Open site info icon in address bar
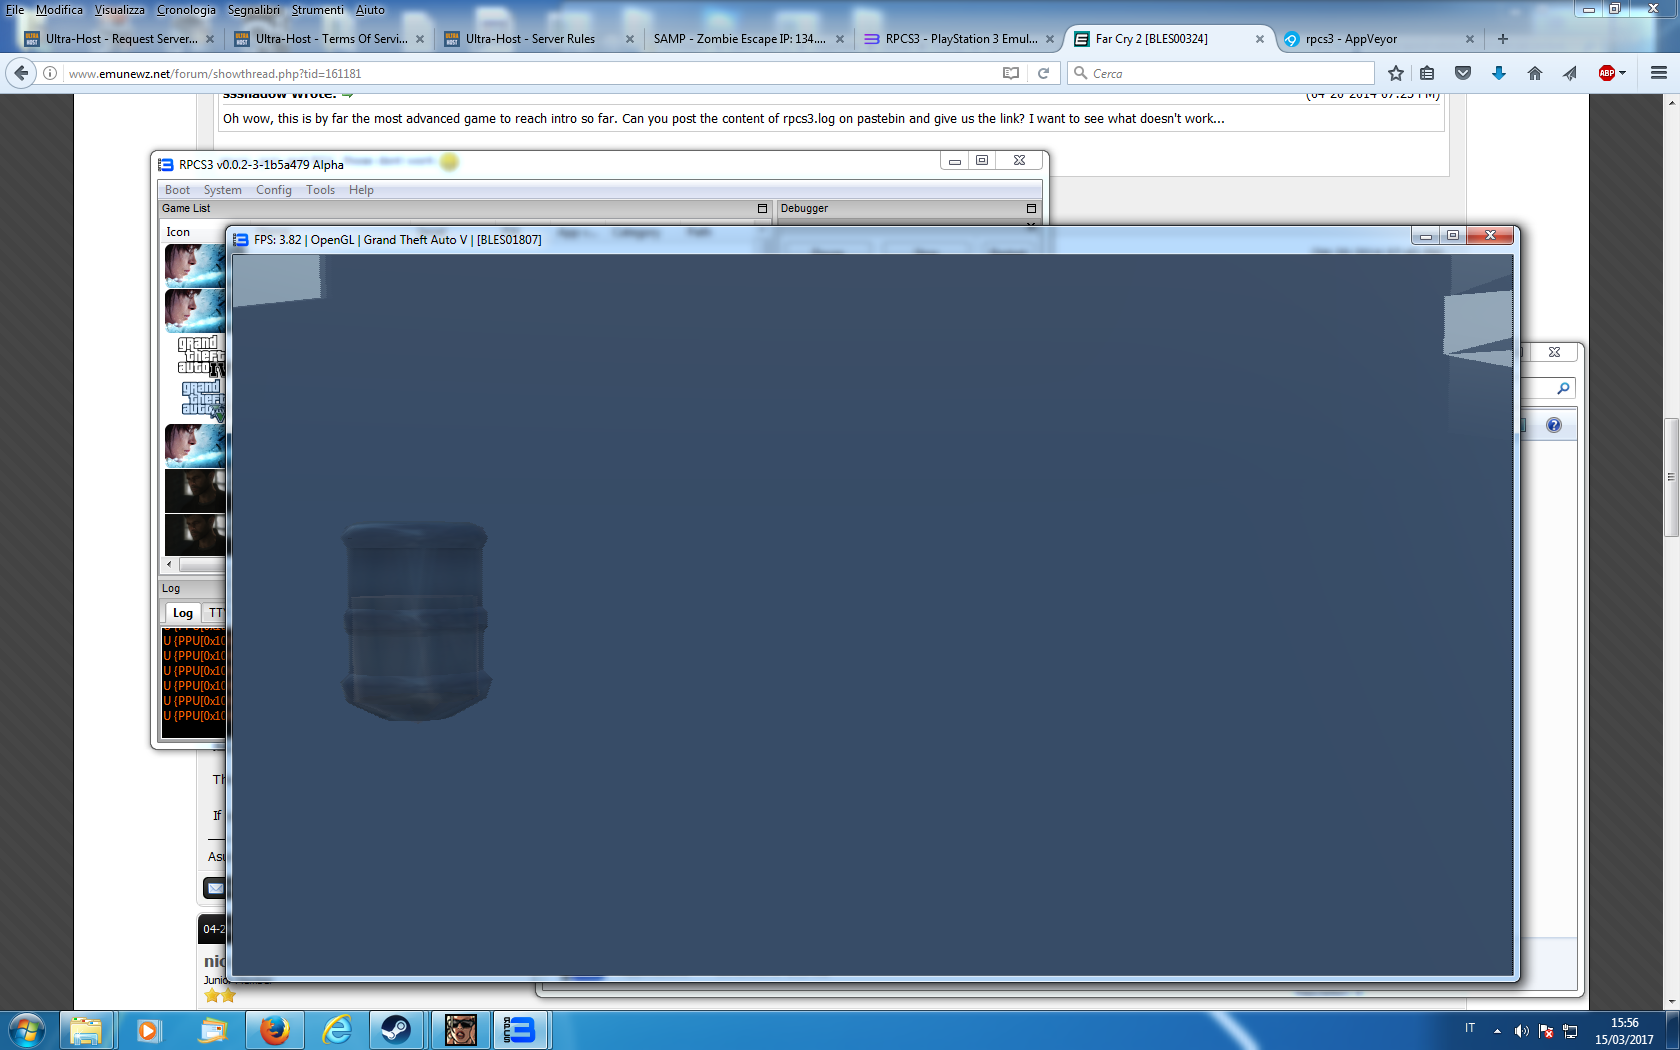Viewport: 1680px width, 1050px height. (50, 73)
